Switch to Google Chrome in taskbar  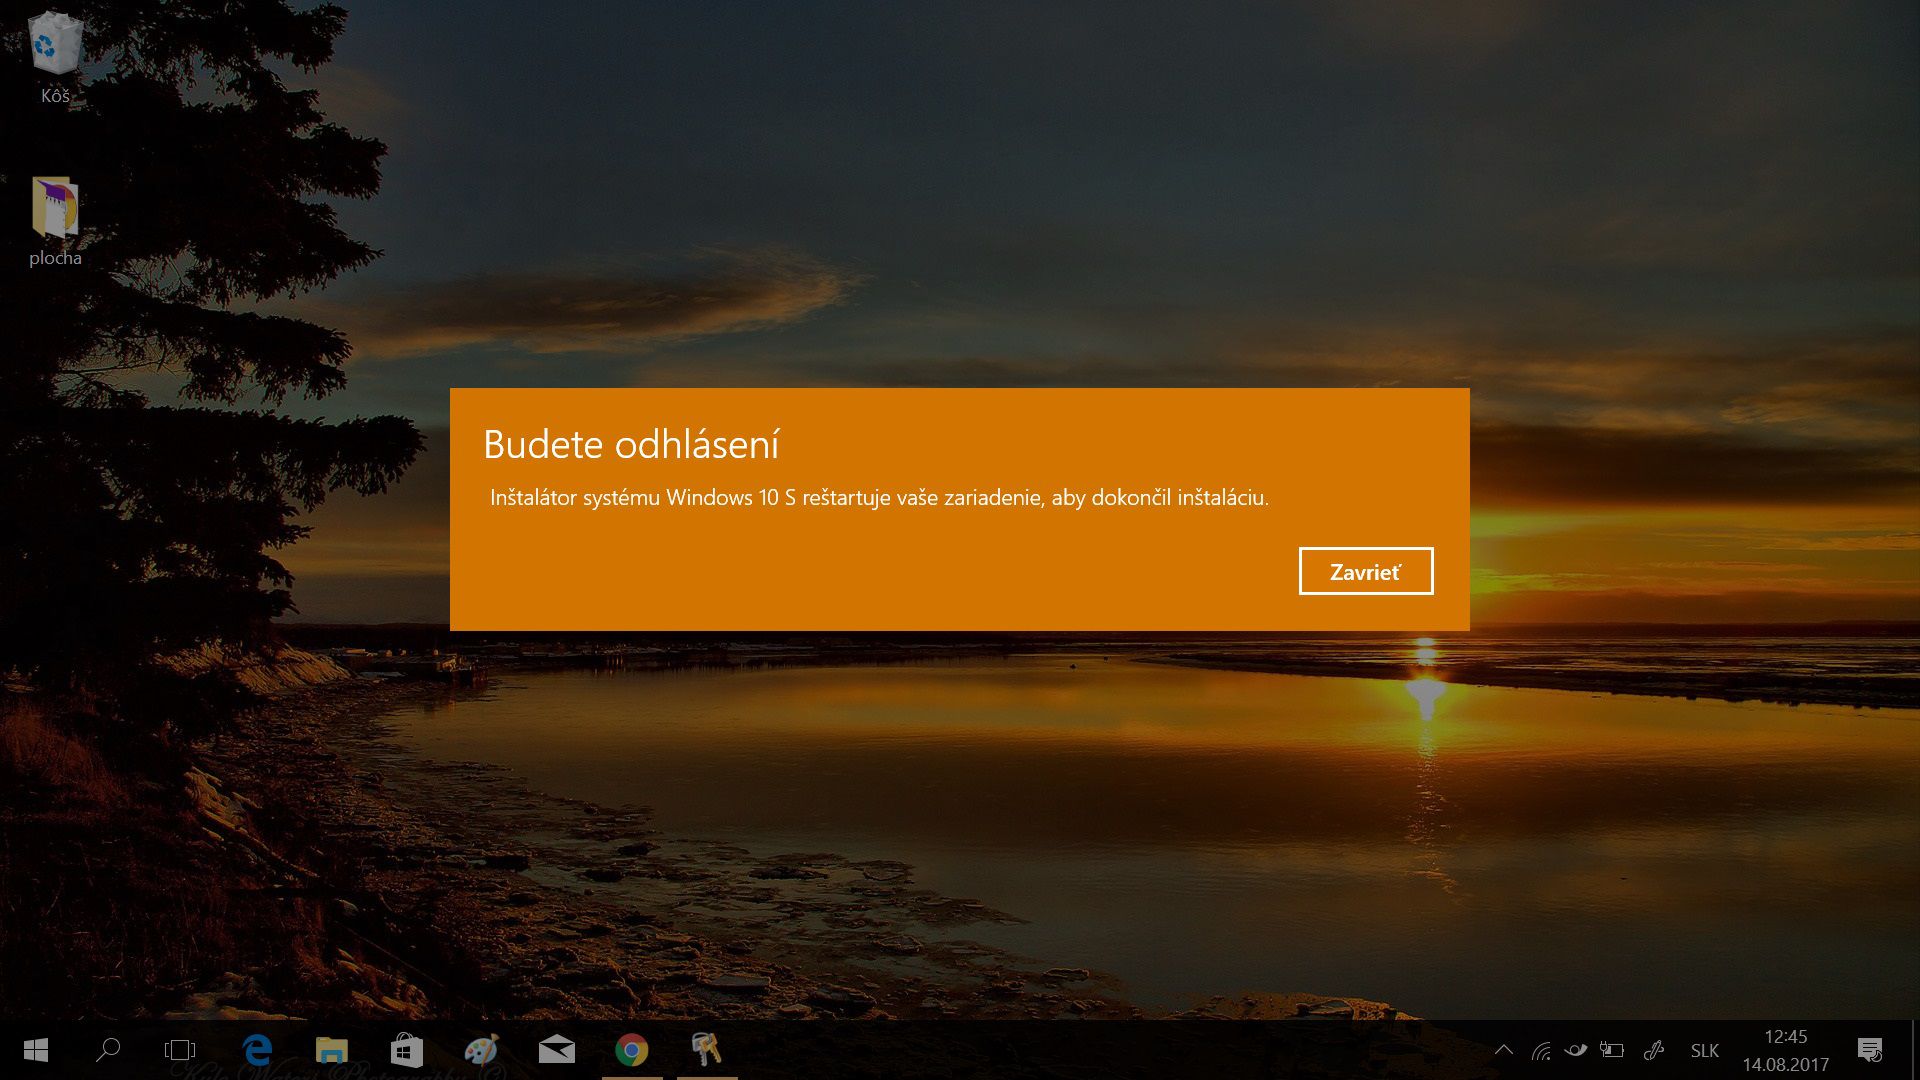coord(631,1050)
